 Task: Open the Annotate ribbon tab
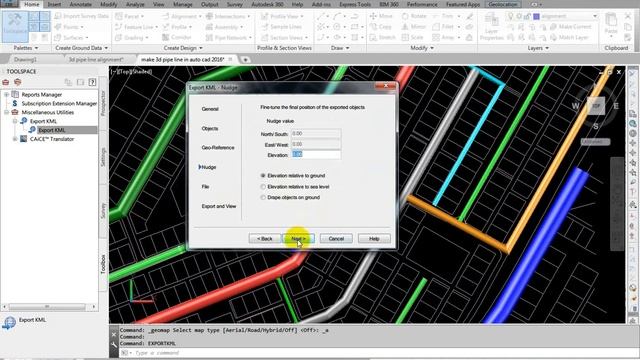click(x=80, y=4)
